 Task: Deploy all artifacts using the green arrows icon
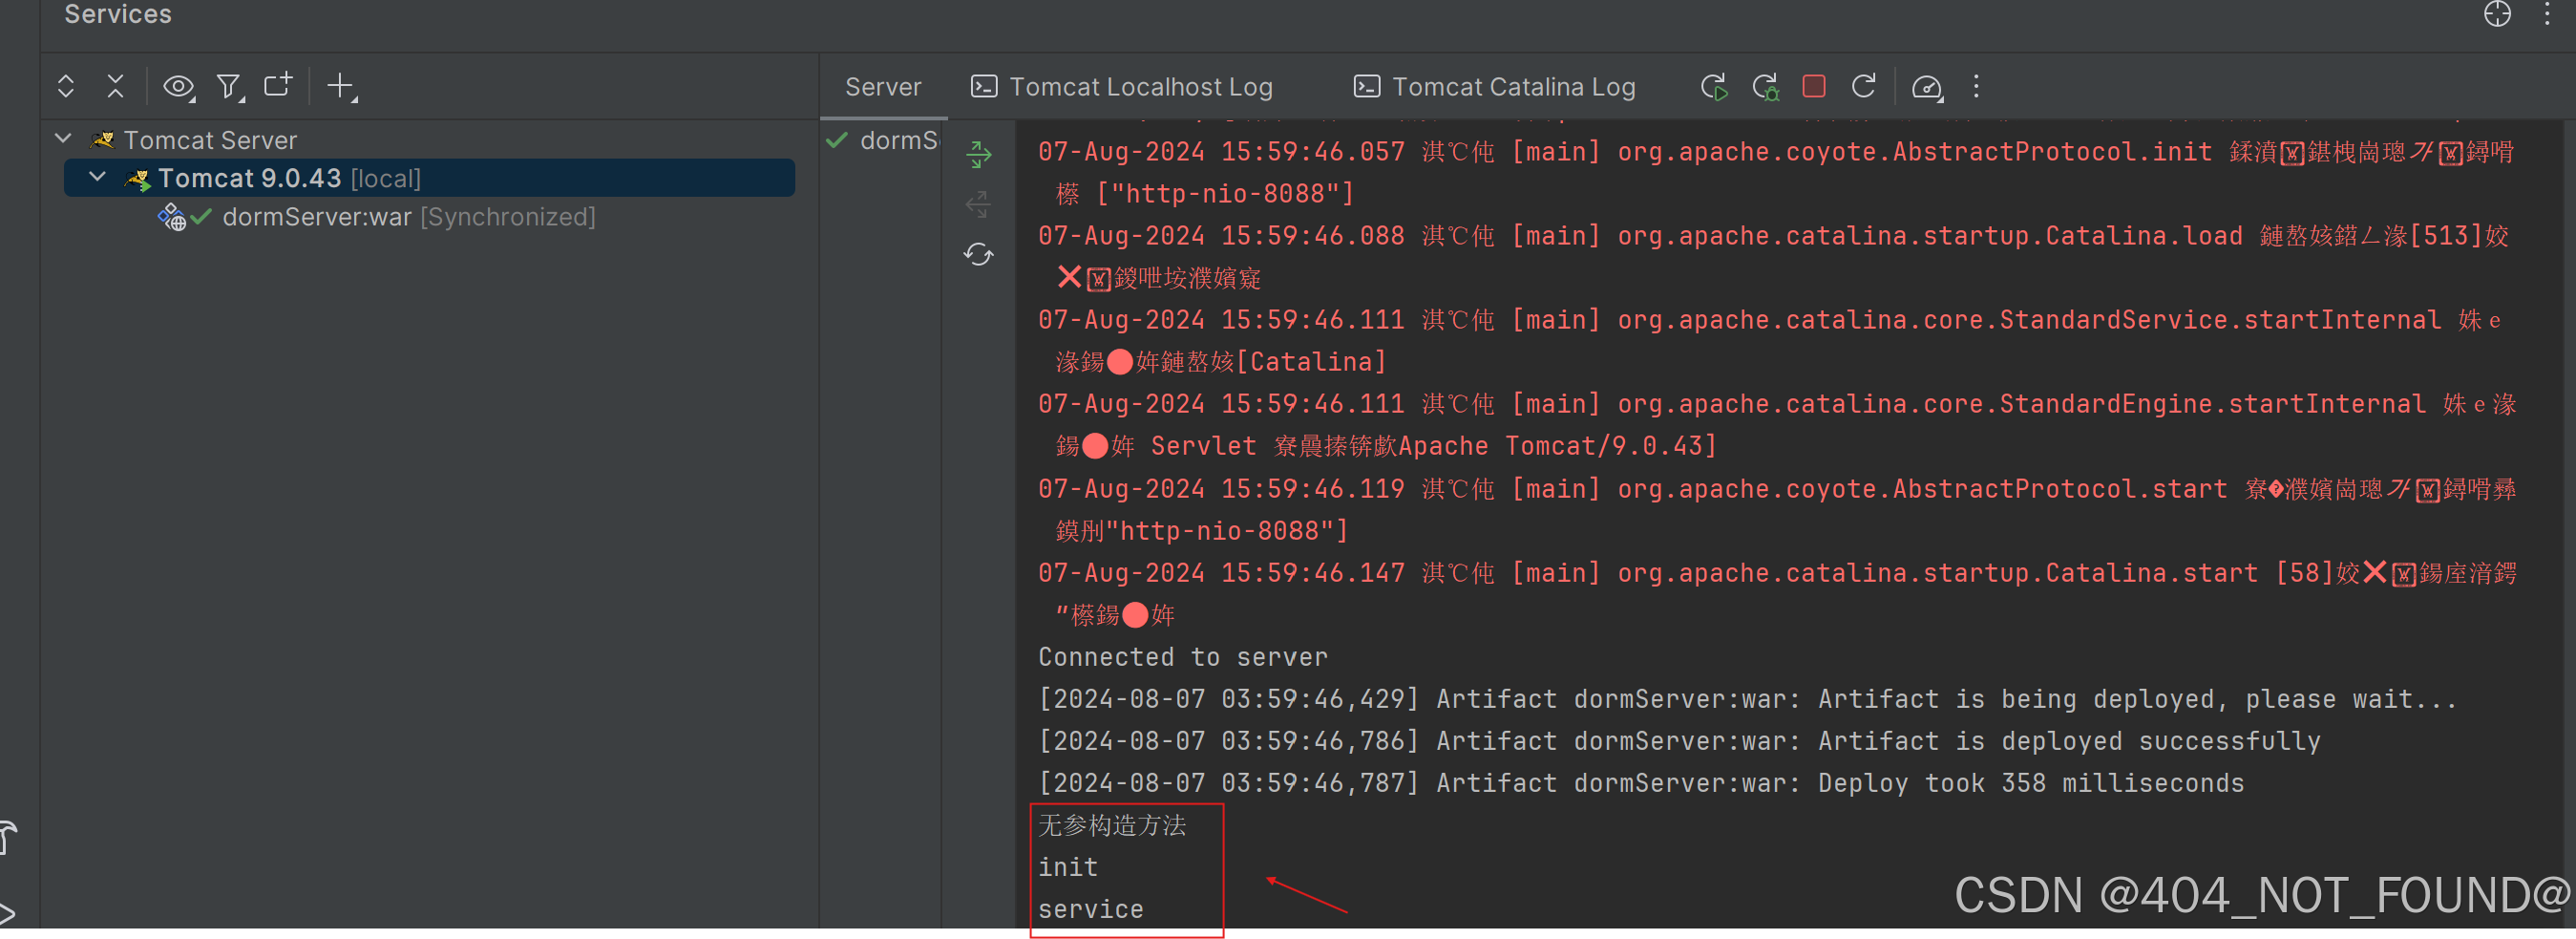[x=978, y=154]
